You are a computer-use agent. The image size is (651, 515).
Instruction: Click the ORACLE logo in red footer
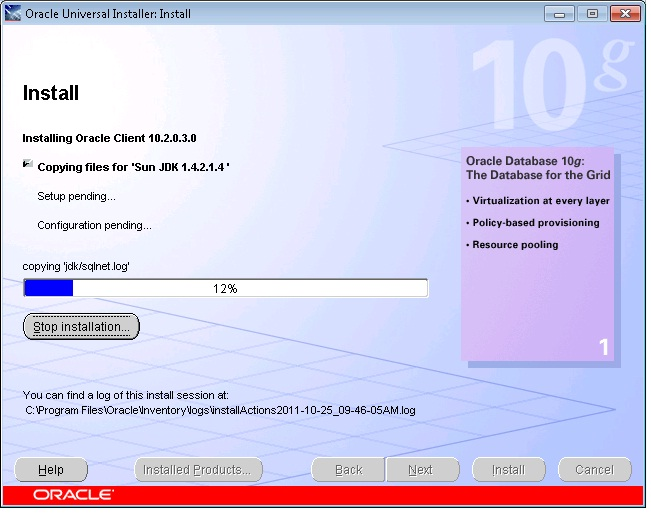tap(73, 495)
